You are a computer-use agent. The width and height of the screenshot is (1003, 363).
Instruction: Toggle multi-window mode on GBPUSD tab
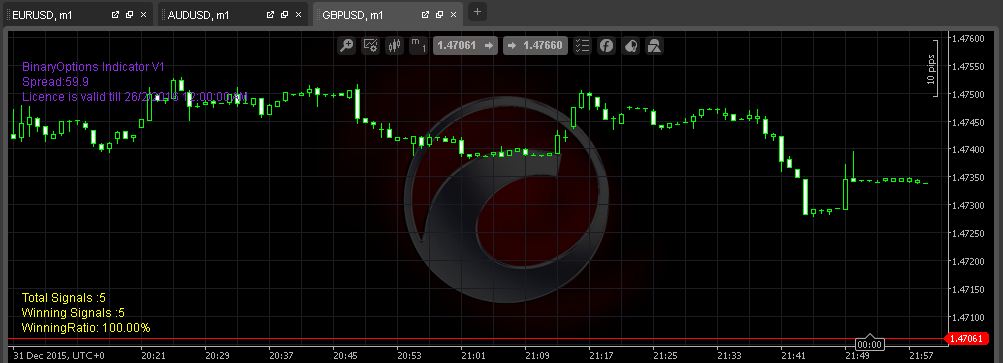click(x=439, y=15)
